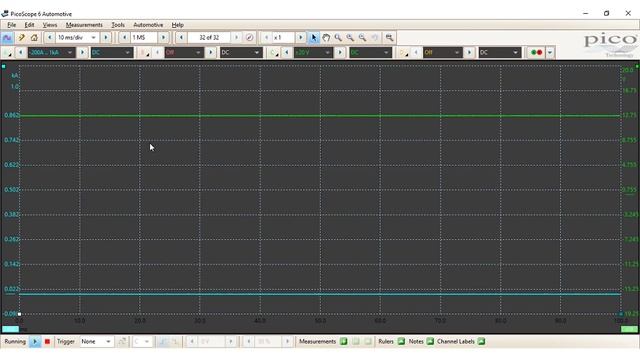This screenshot has height=360, width=640.
Task: Open Channel A options button
Action: coord(8,53)
